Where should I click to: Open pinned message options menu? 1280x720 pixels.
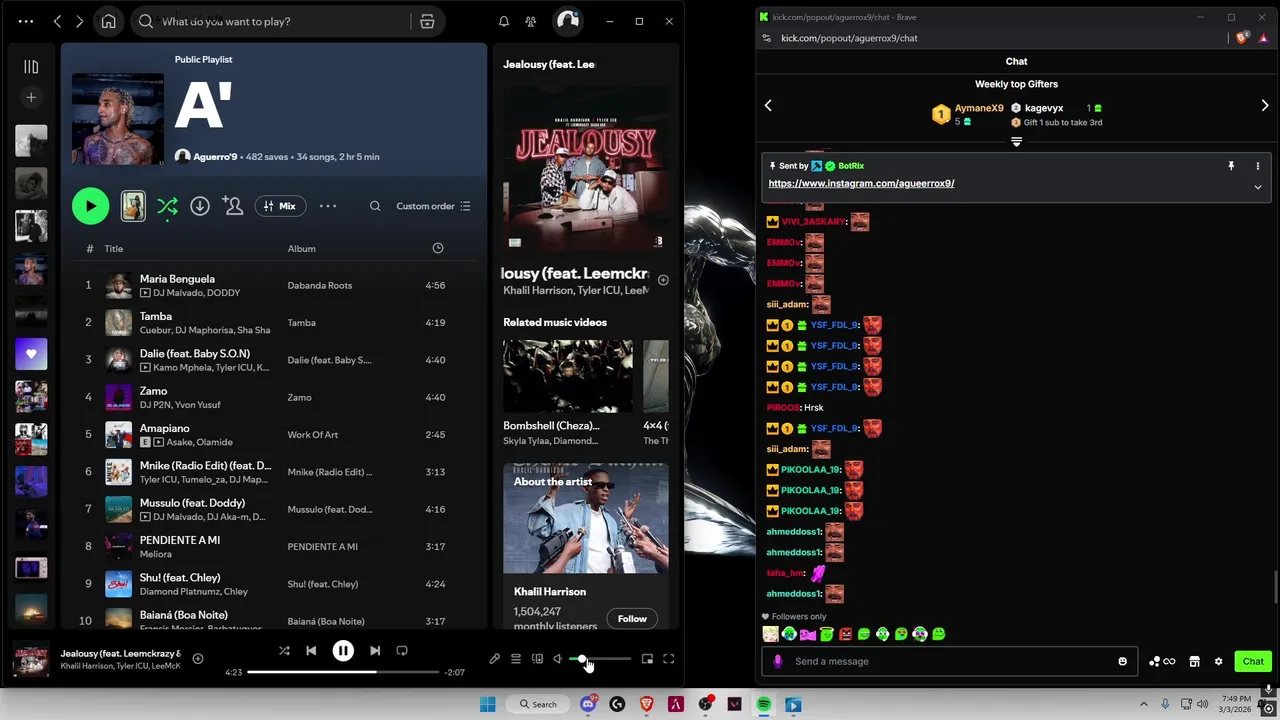coord(1258,166)
